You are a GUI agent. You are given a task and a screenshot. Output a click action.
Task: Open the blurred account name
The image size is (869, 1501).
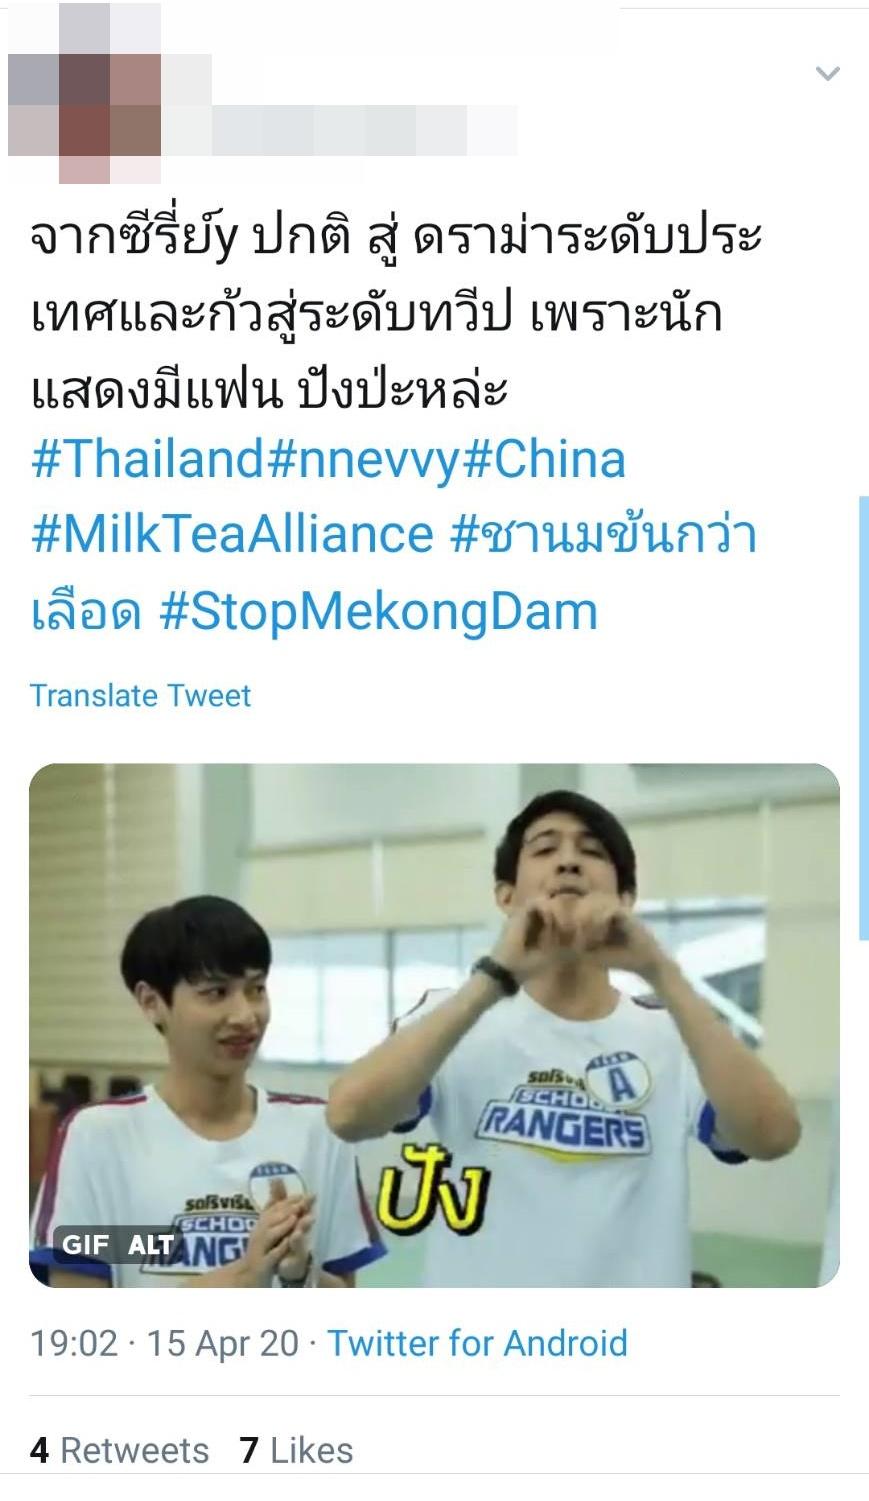point(340,130)
